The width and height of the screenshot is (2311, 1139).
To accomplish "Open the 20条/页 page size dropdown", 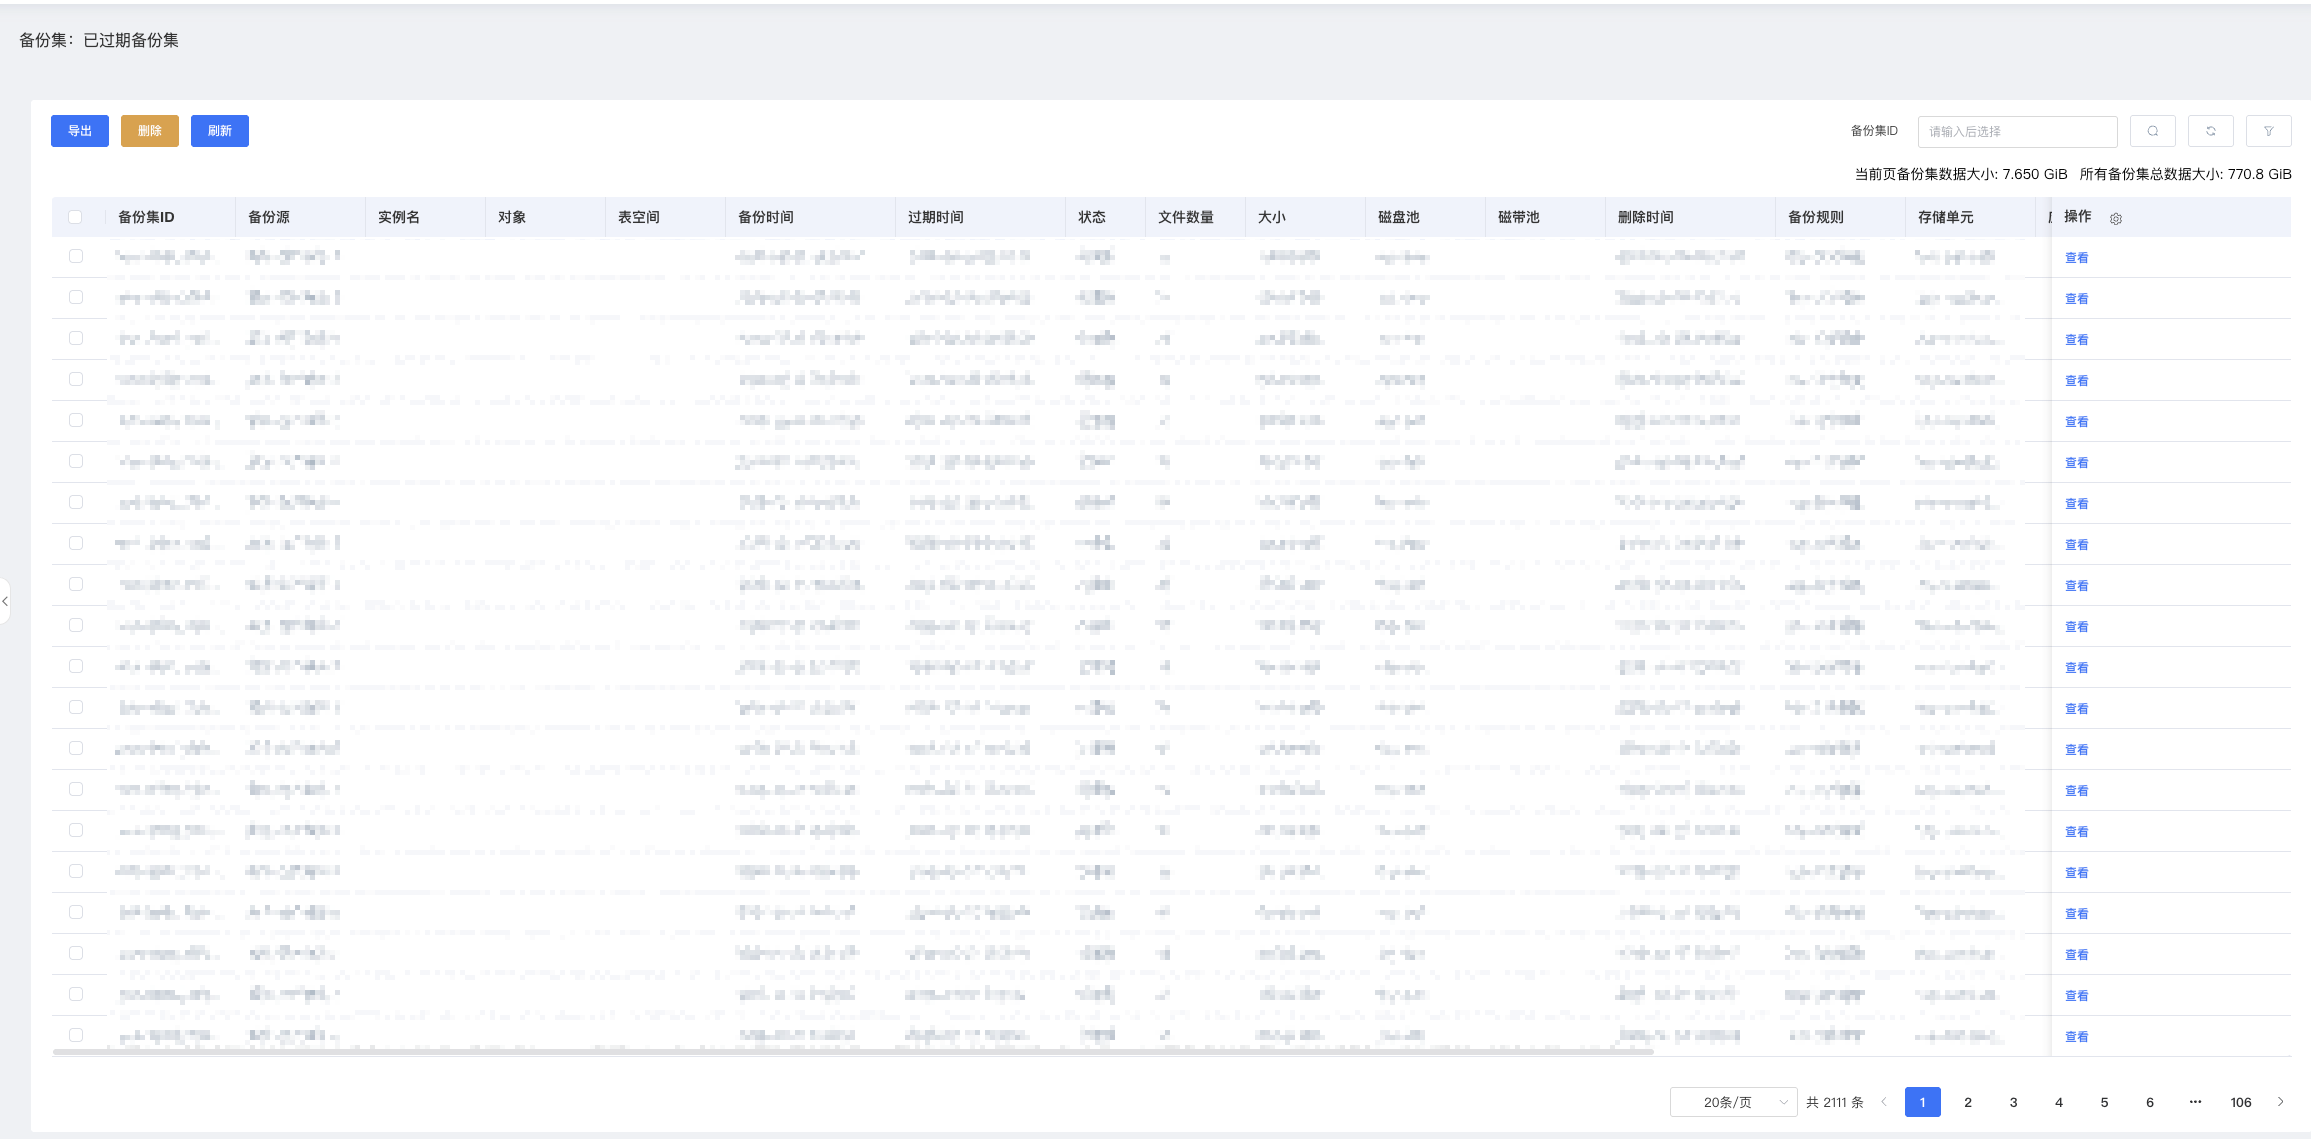I will (x=1733, y=1102).
